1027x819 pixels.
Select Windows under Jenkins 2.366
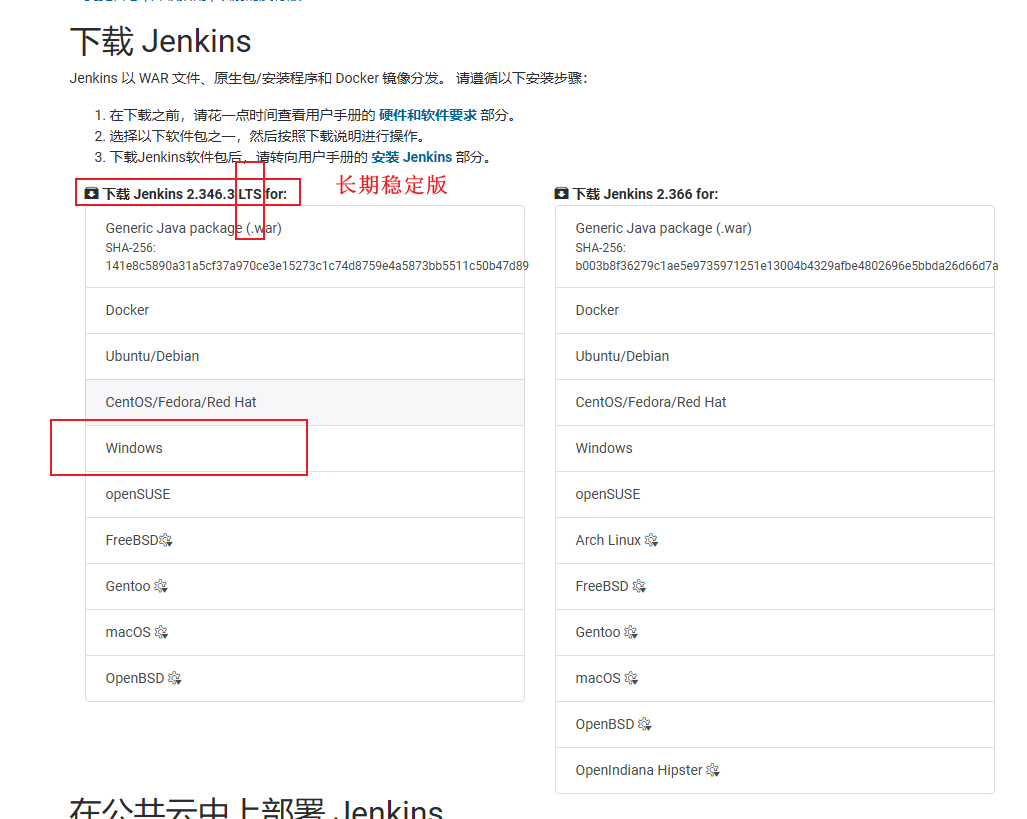604,448
